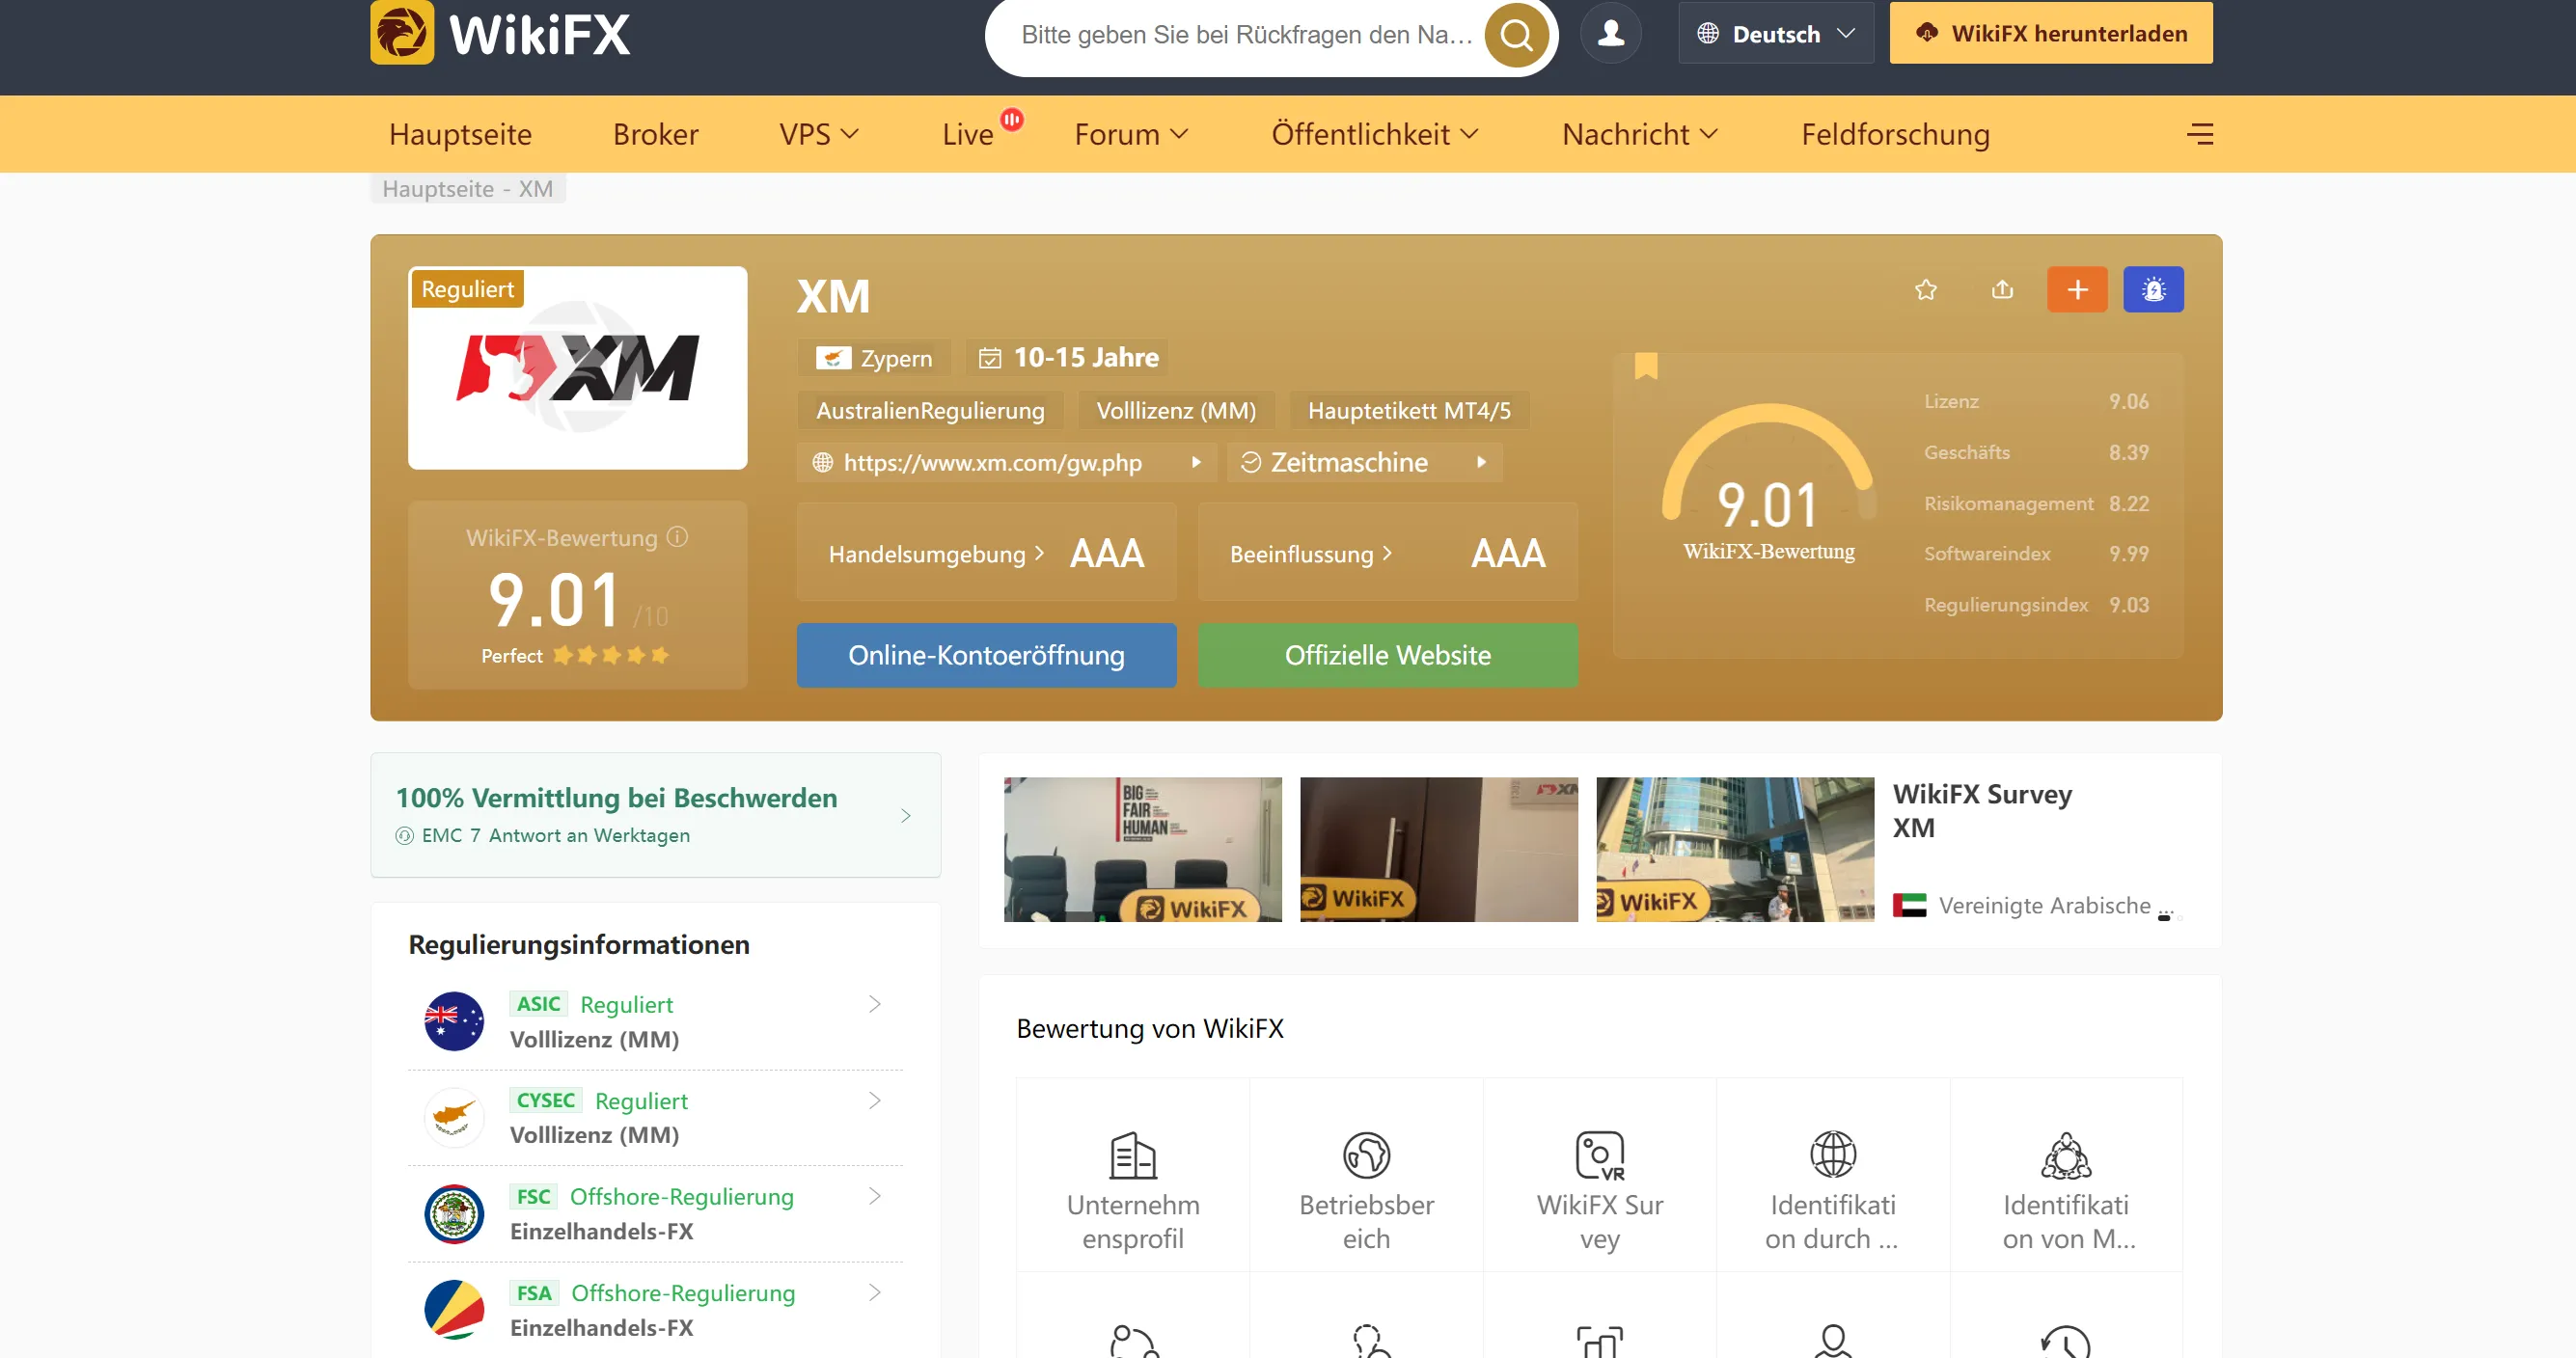Expand the Nachricht menu
The width and height of the screenshot is (2576, 1358).
1639,134
